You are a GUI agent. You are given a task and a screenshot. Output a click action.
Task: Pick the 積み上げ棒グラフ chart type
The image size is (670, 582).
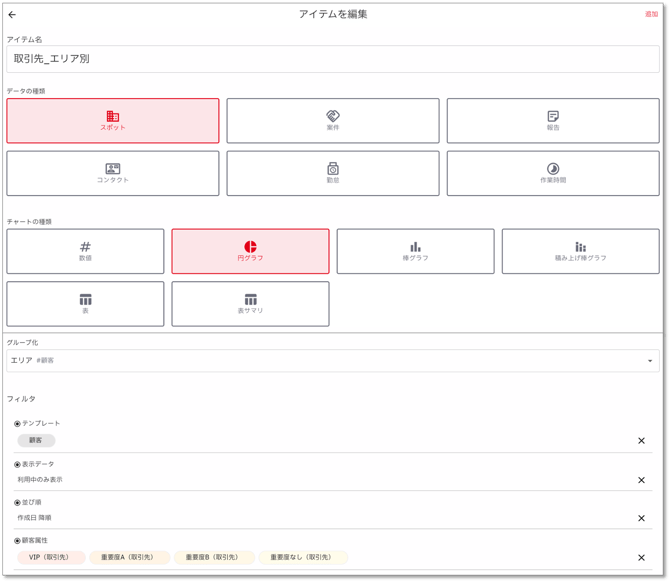580,251
